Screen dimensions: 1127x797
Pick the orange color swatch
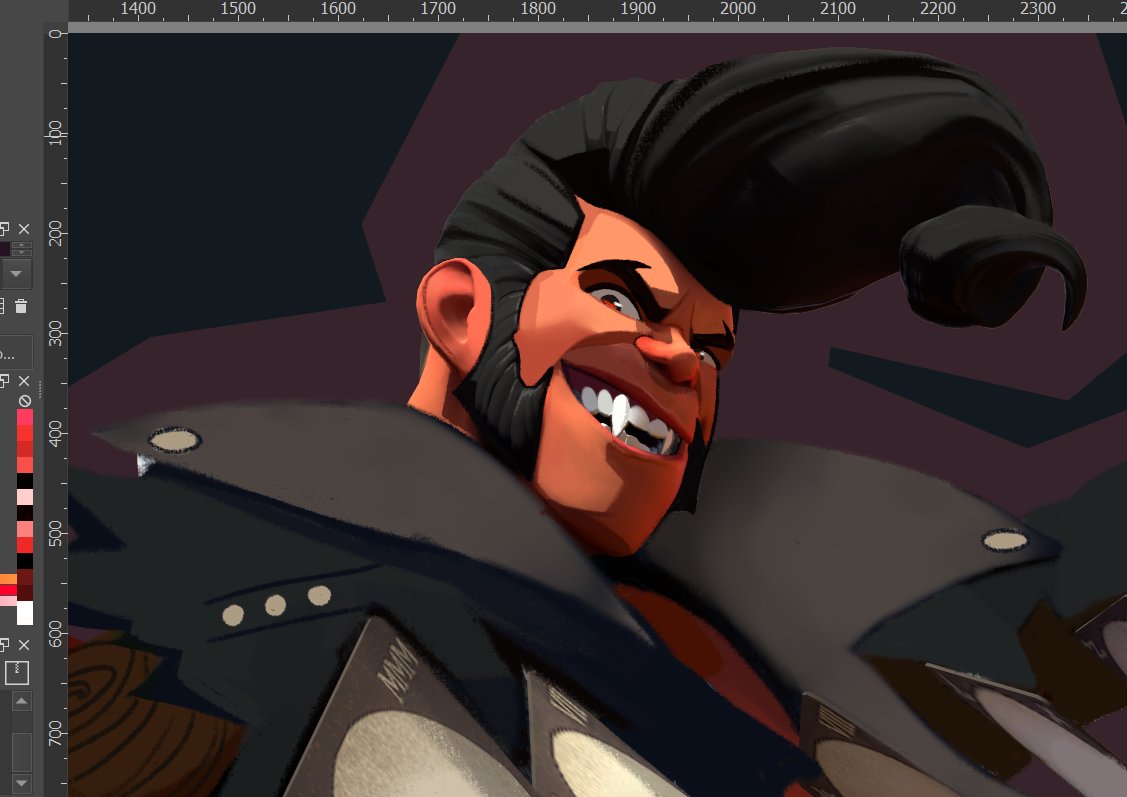pos(8,579)
